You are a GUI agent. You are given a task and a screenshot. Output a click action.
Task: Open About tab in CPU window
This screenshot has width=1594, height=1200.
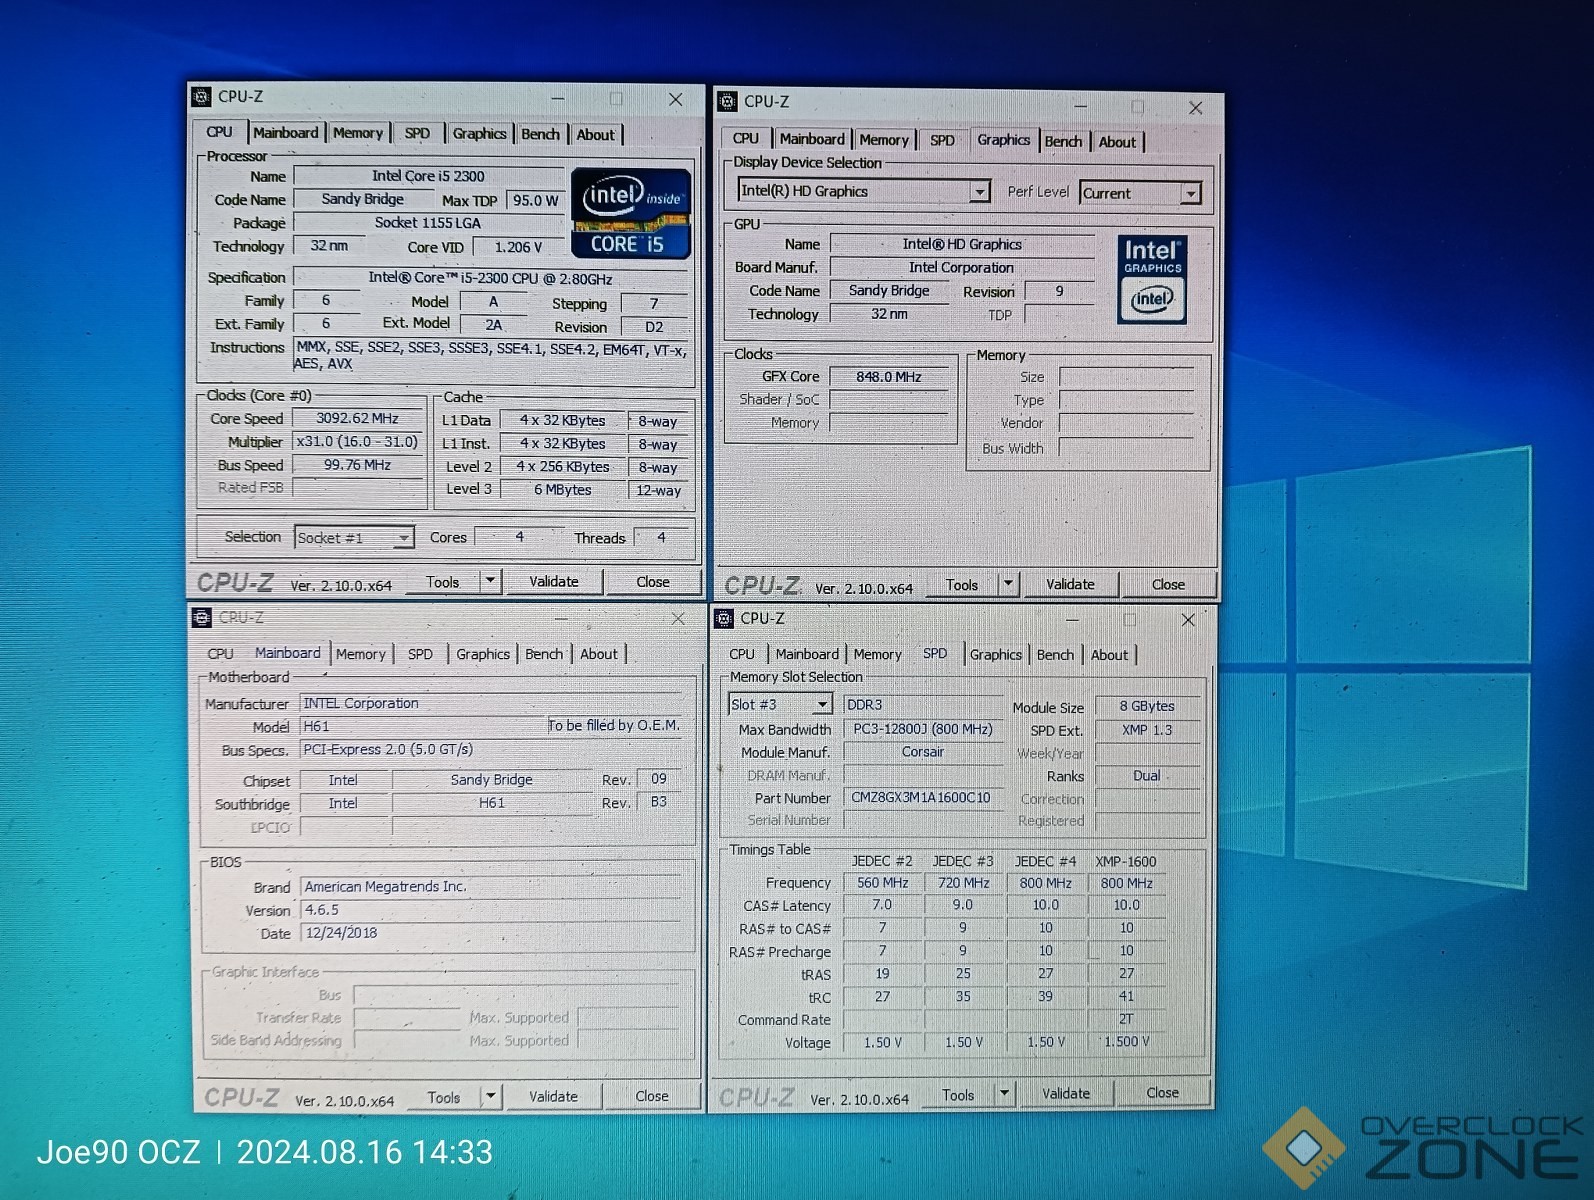pyautogui.click(x=596, y=135)
